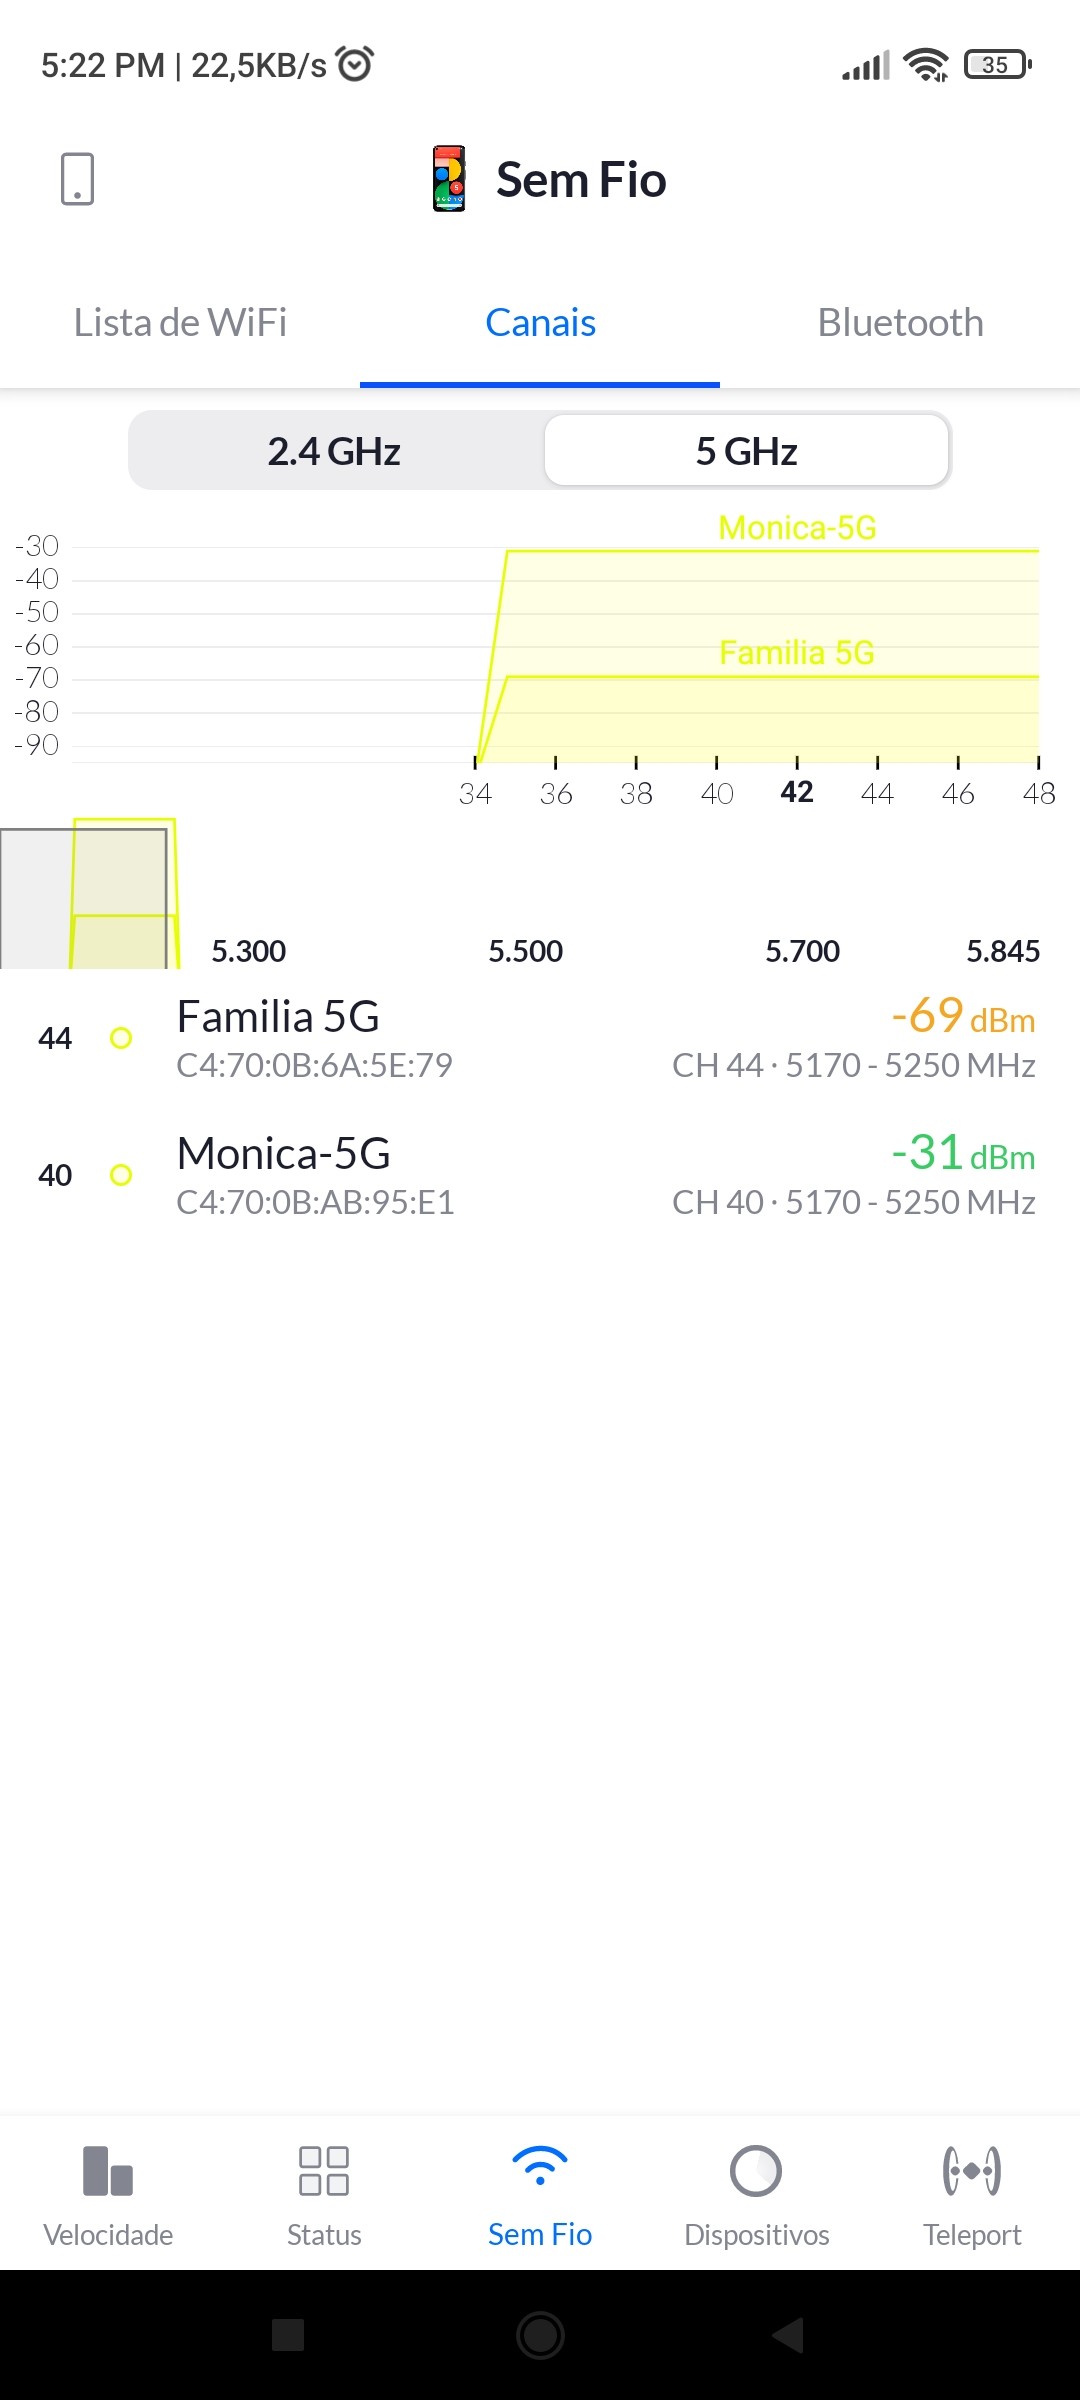The height and width of the screenshot is (2400, 1080).
Task: Tap the yellow circle beside Monica-5G
Action: [x=121, y=1175]
